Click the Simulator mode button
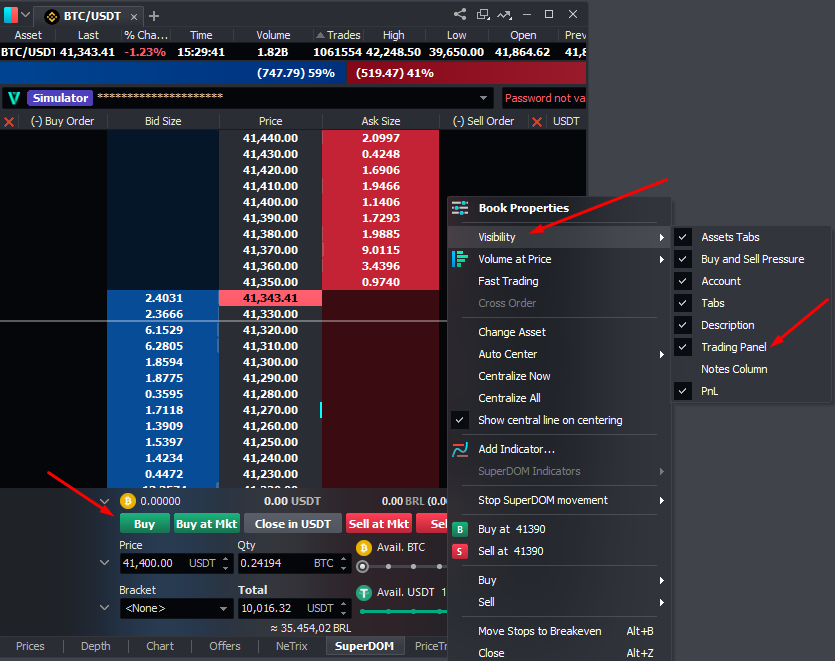 (x=60, y=98)
